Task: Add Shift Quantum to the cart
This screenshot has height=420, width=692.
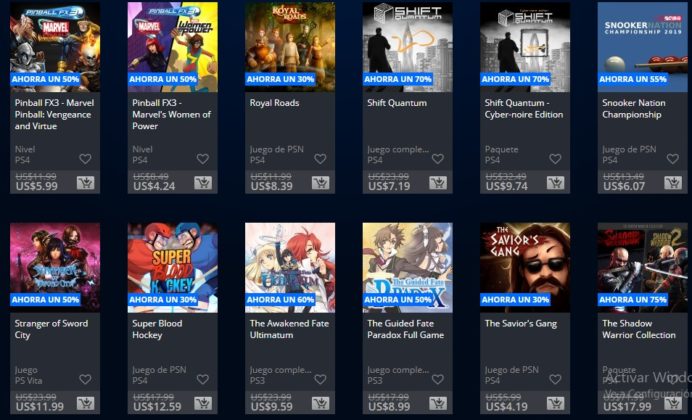Action: [x=438, y=183]
